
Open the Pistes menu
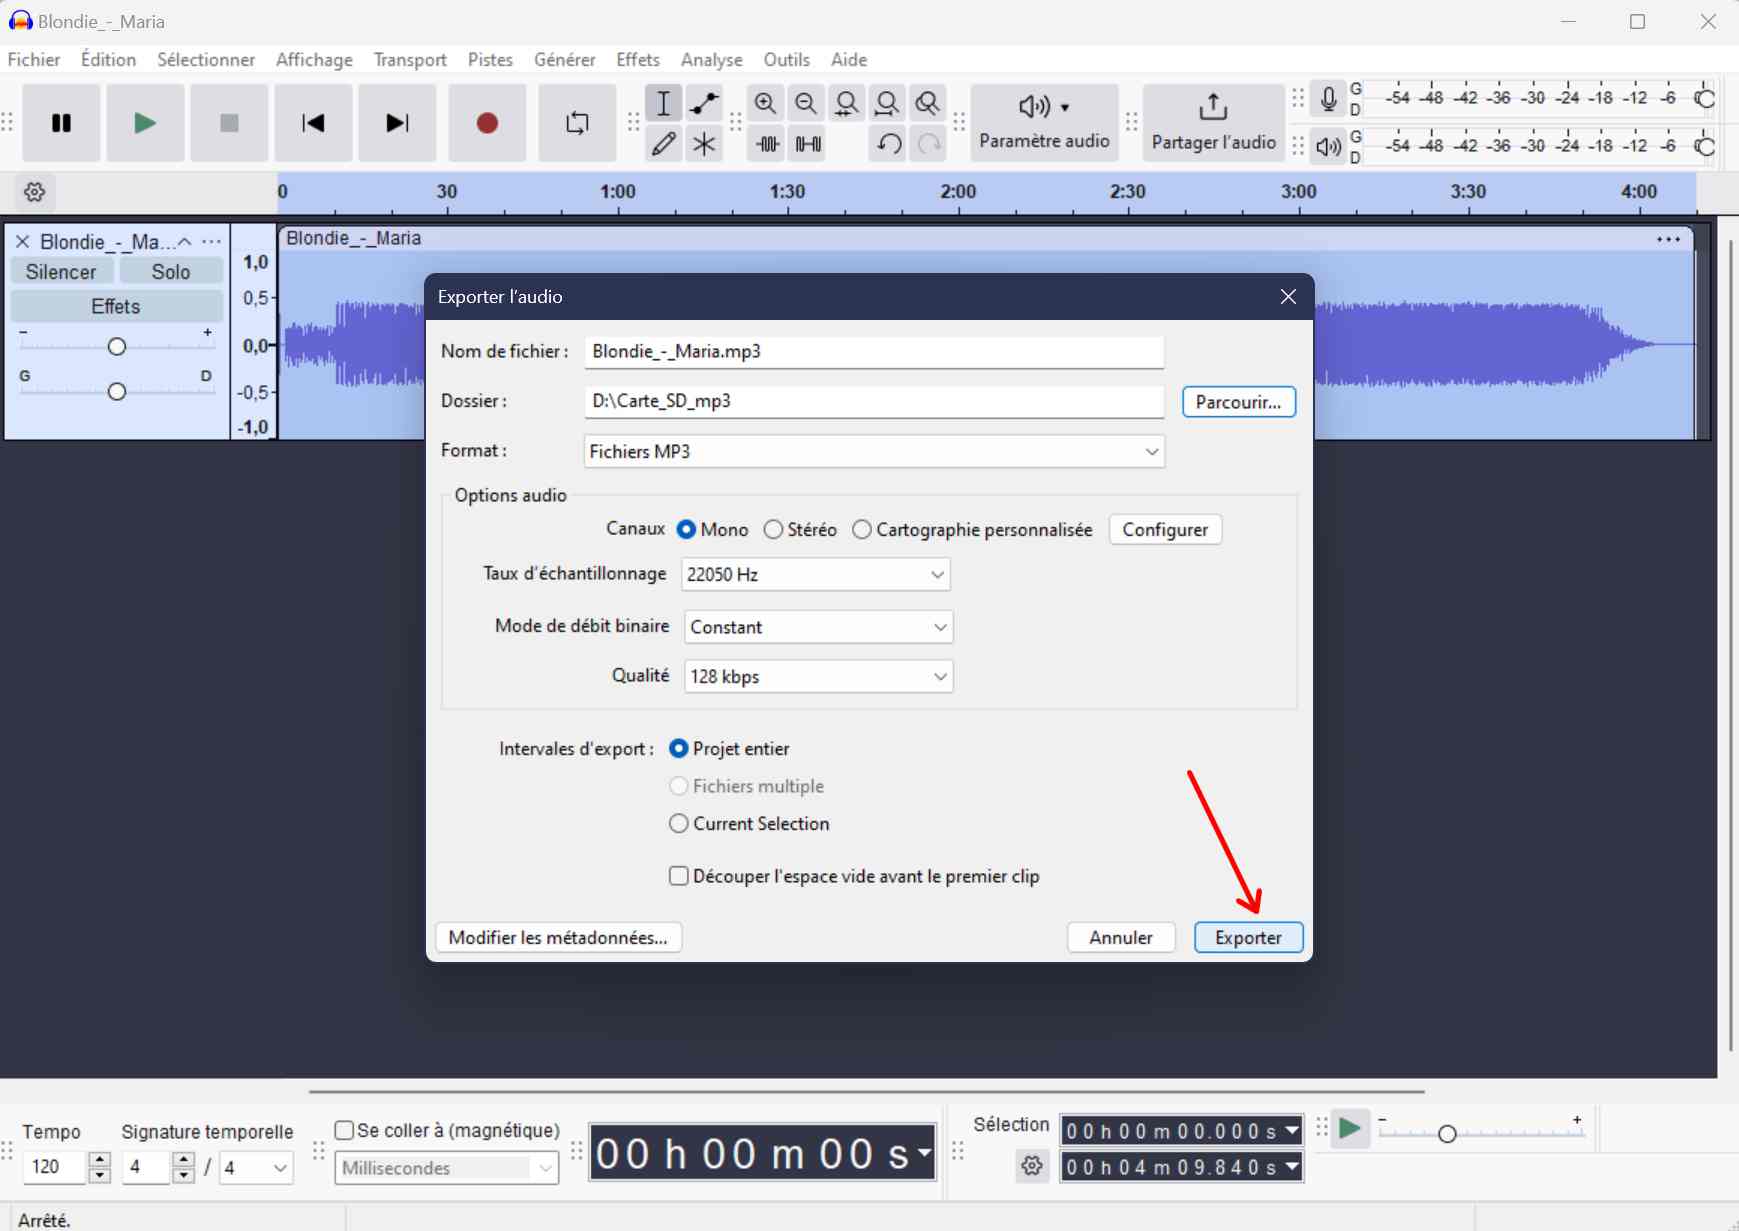coord(490,60)
